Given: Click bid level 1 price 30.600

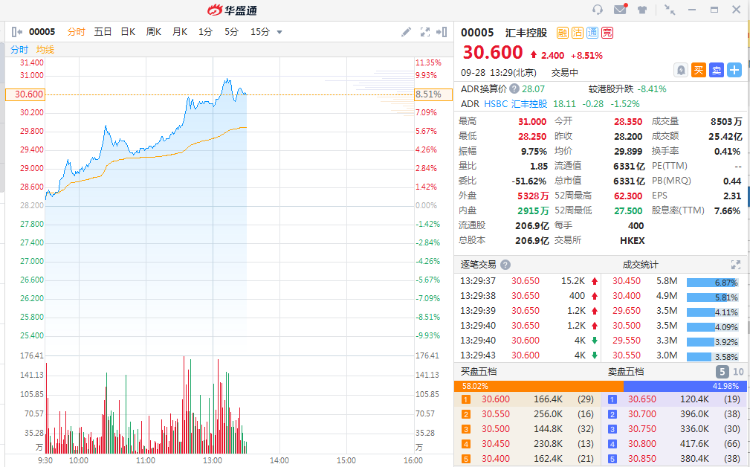Looking at the screenshot, I should [496, 399].
